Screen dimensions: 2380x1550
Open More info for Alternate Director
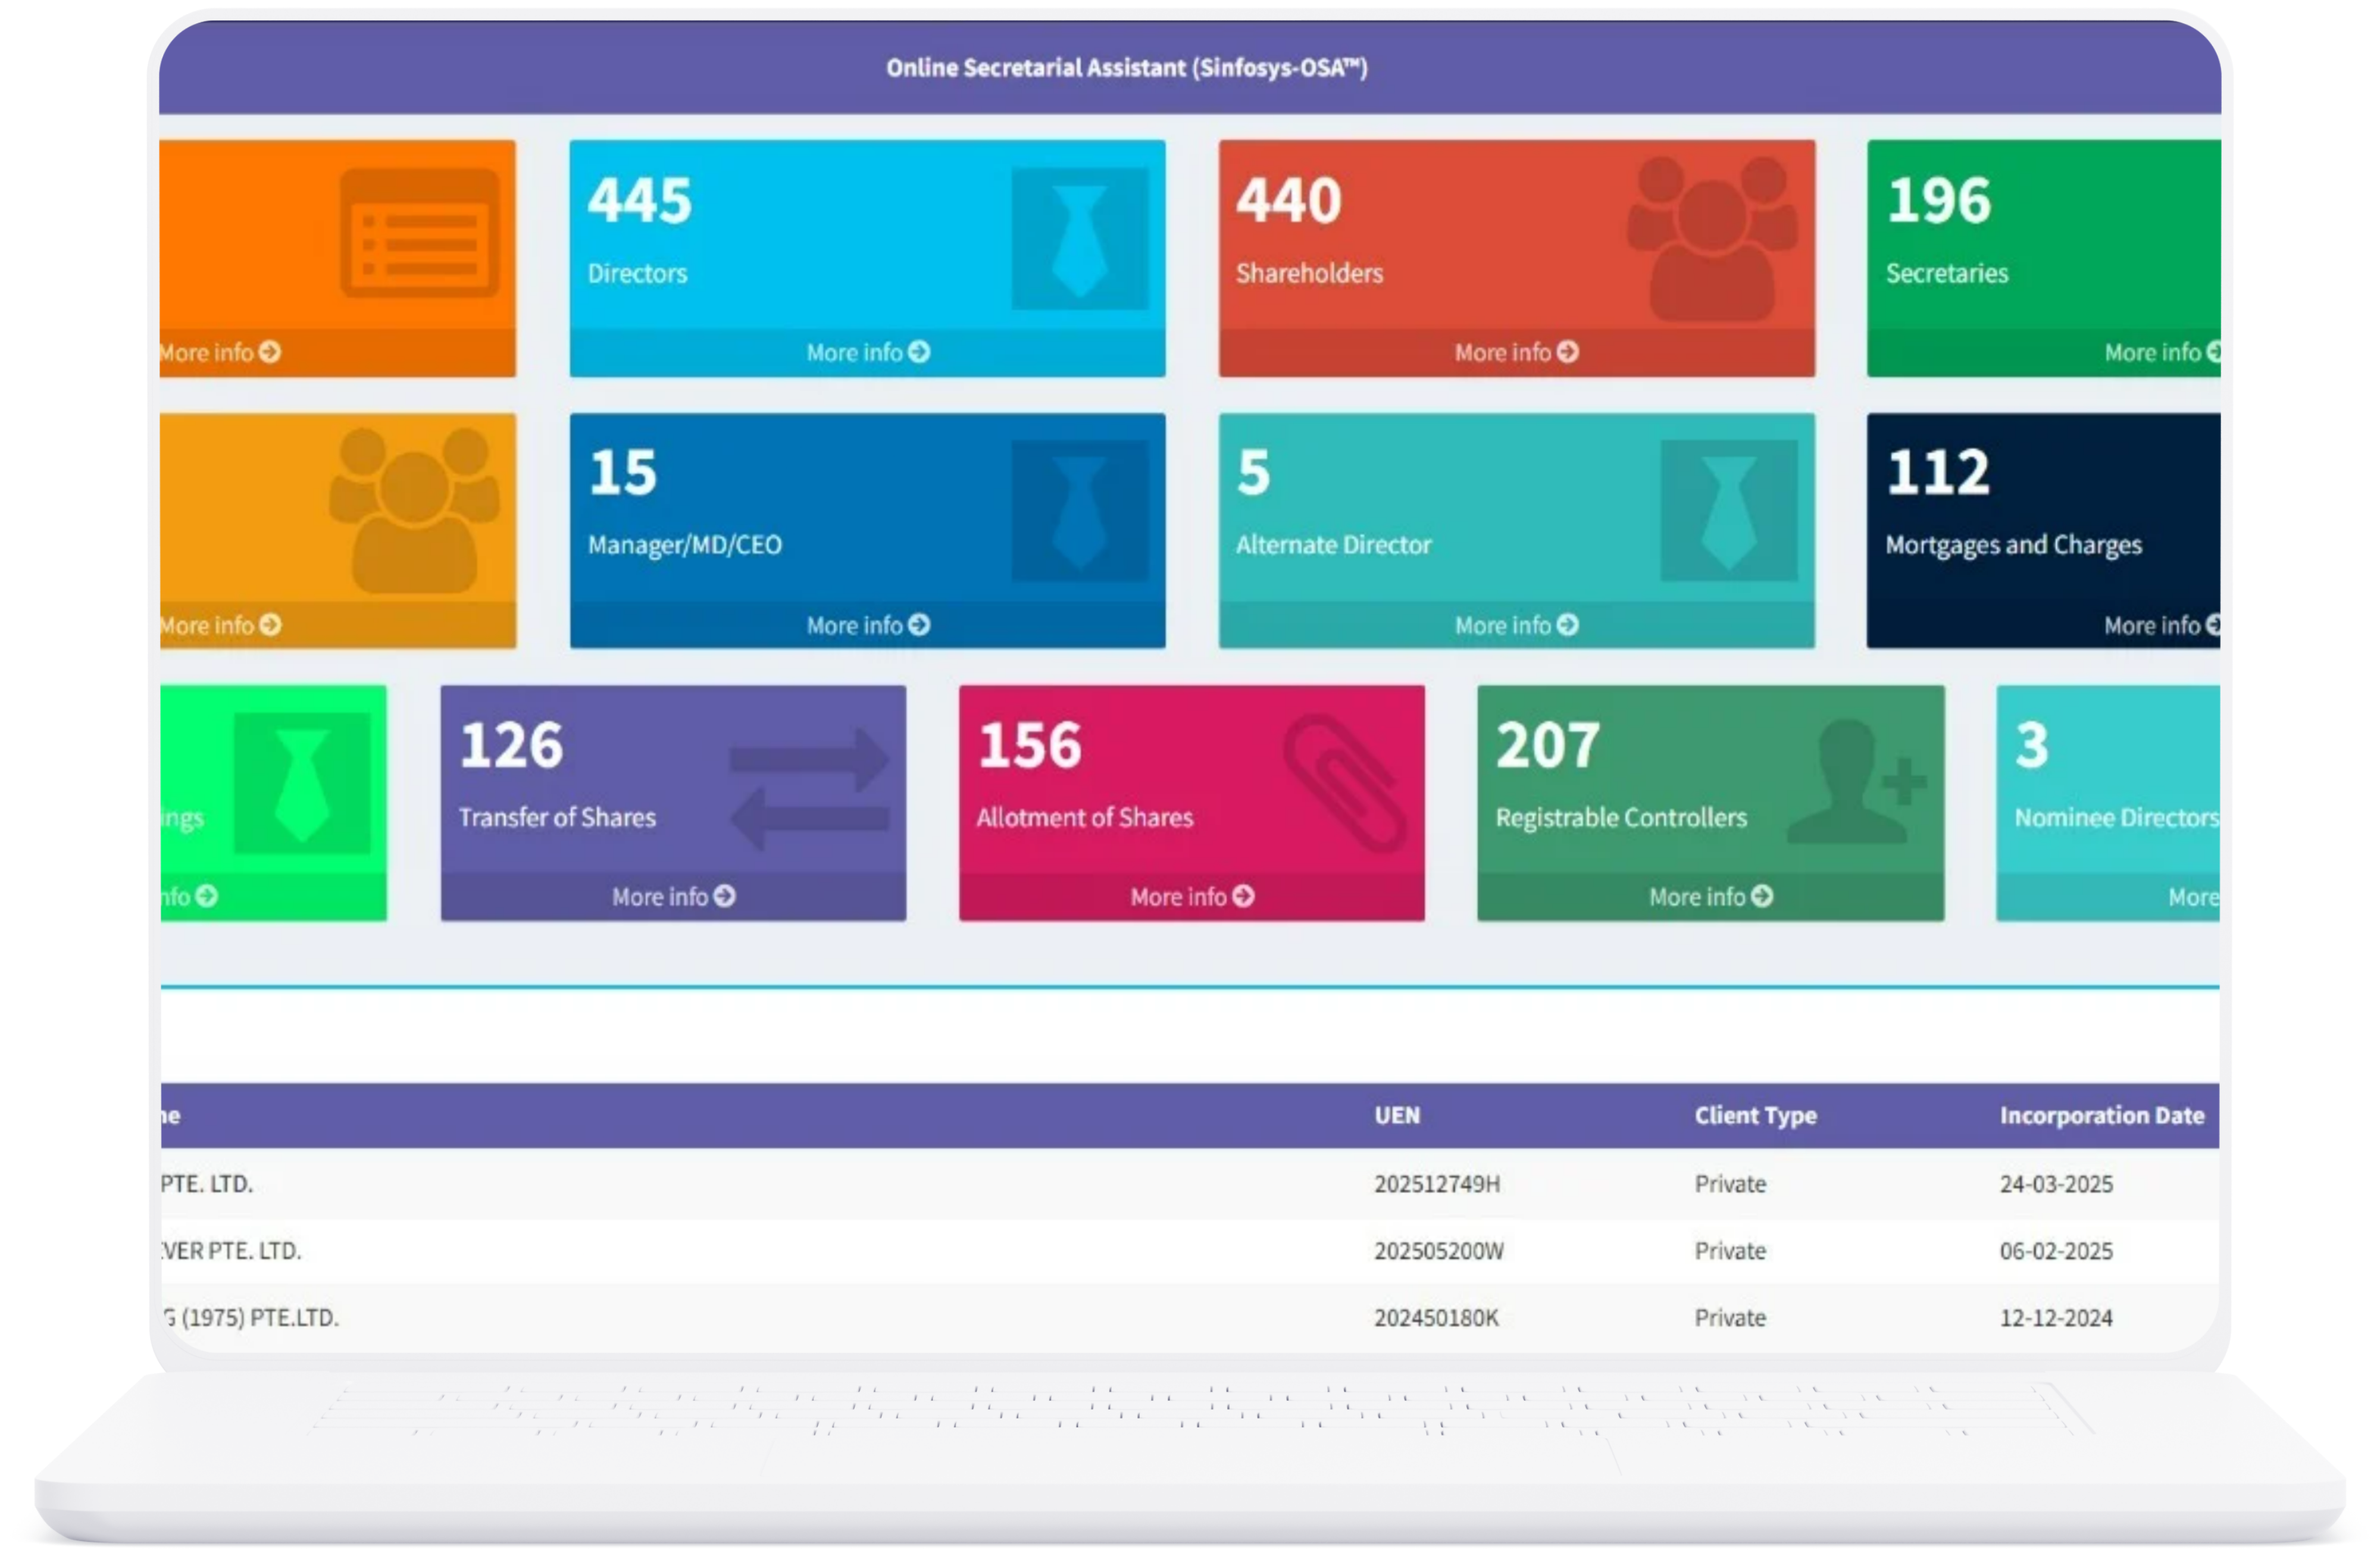[x=1516, y=625]
